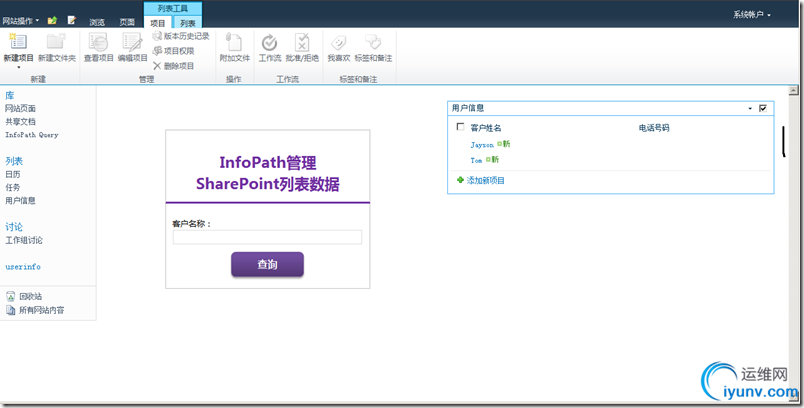Open 版本历史记录

click(181, 36)
